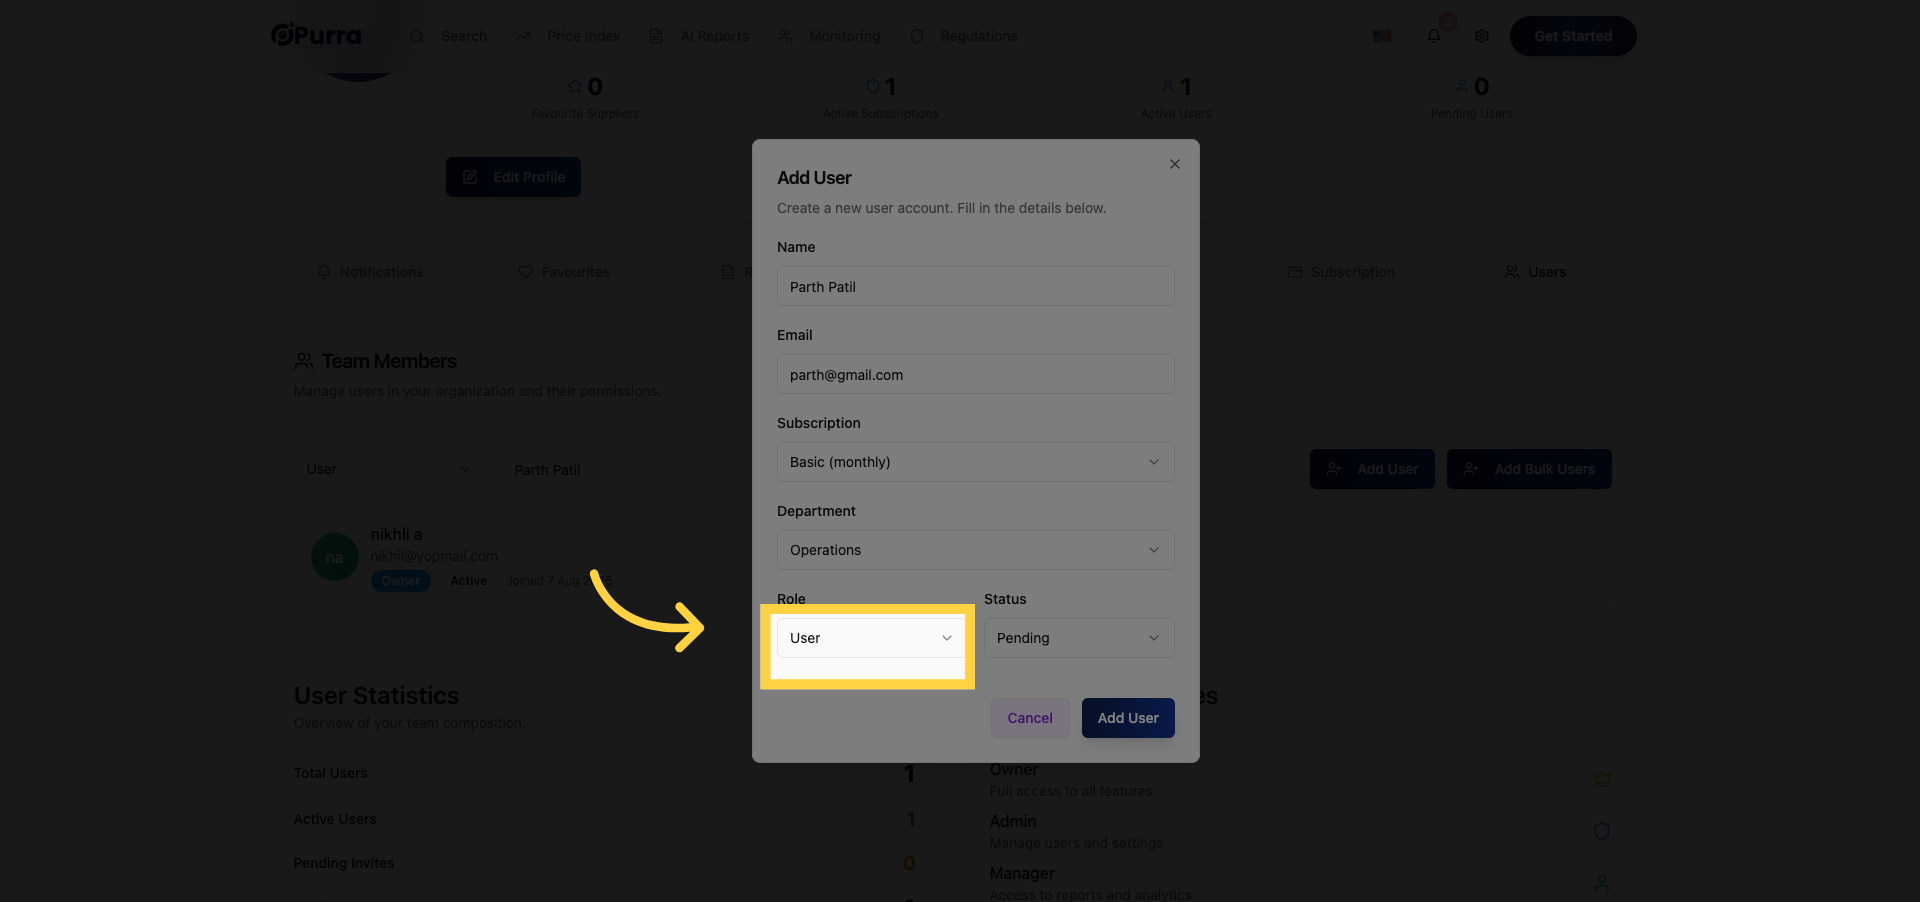1920x902 pixels.
Task: Click the Regulations shield icon
Action: pos(917,36)
